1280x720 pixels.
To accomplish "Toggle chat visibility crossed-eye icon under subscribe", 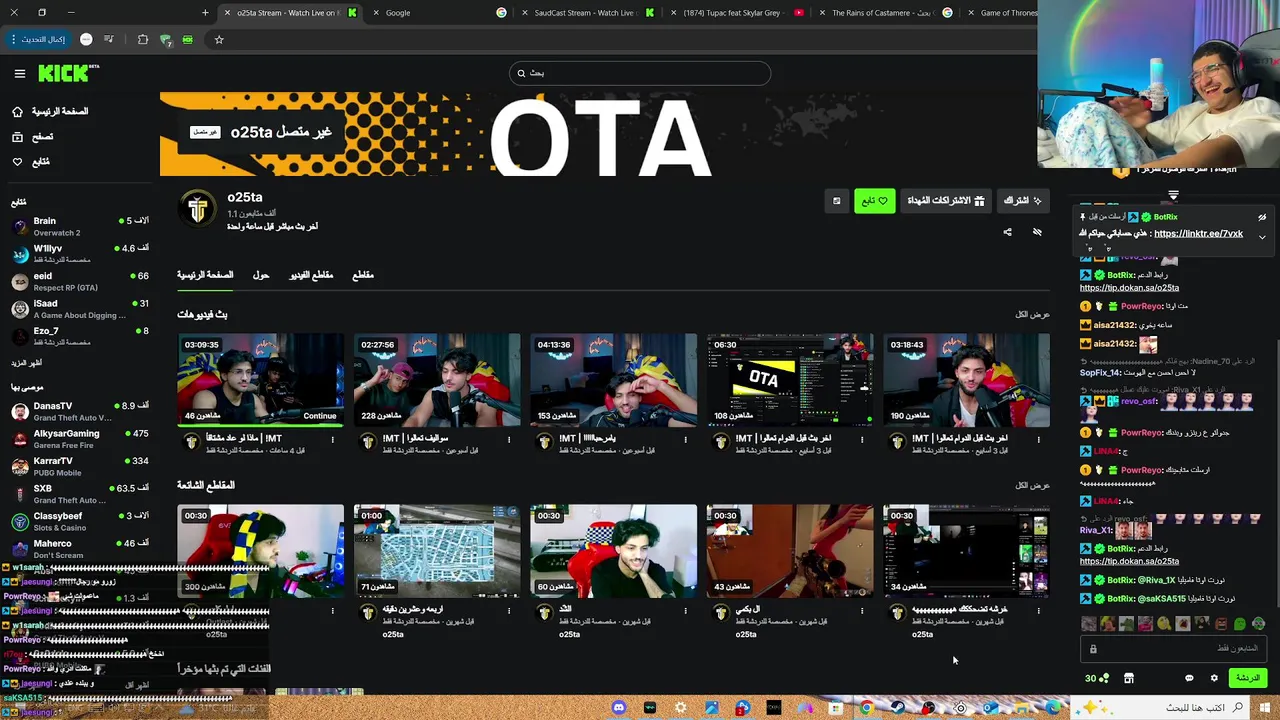I will (x=1037, y=232).
